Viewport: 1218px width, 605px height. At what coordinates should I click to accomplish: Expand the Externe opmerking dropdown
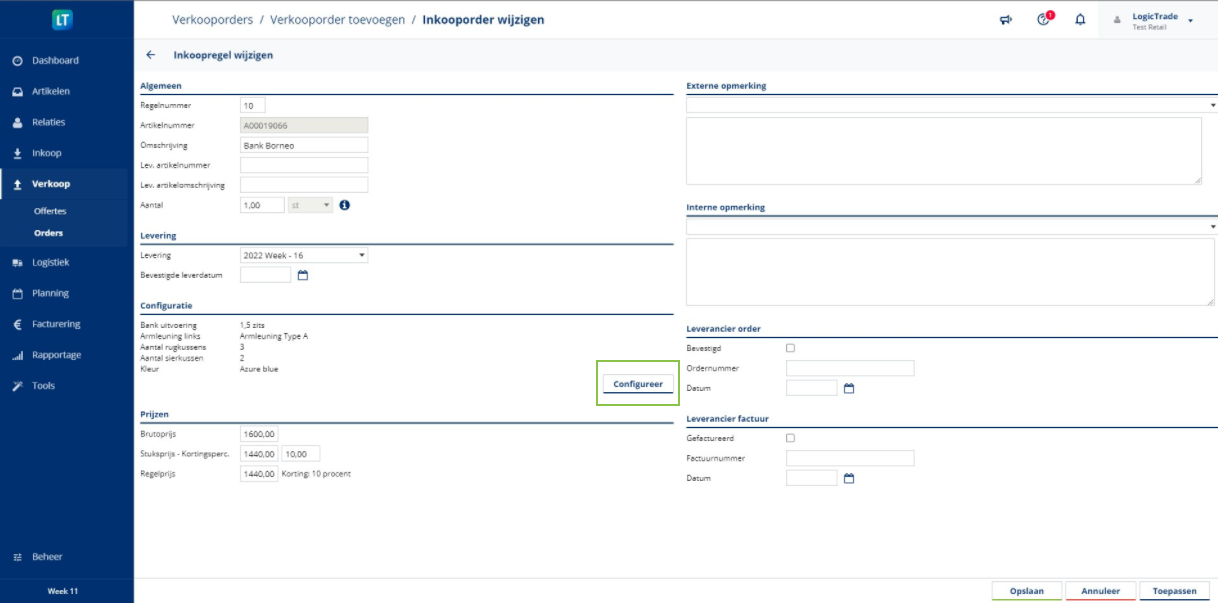pos(1212,105)
